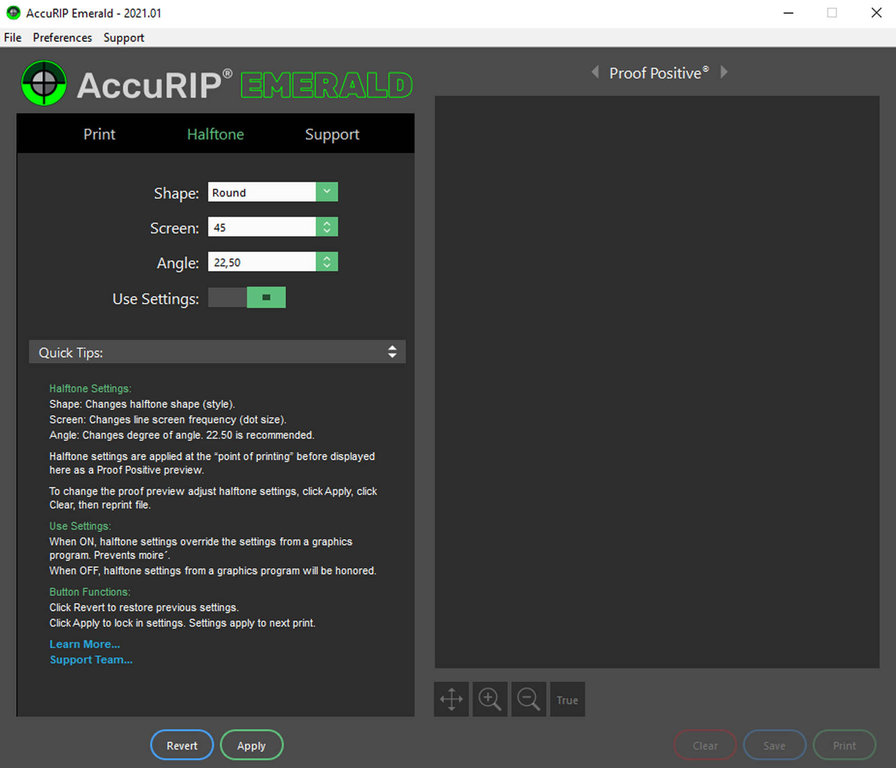Collapse the Quick Tips section

click(x=392, y=352)
